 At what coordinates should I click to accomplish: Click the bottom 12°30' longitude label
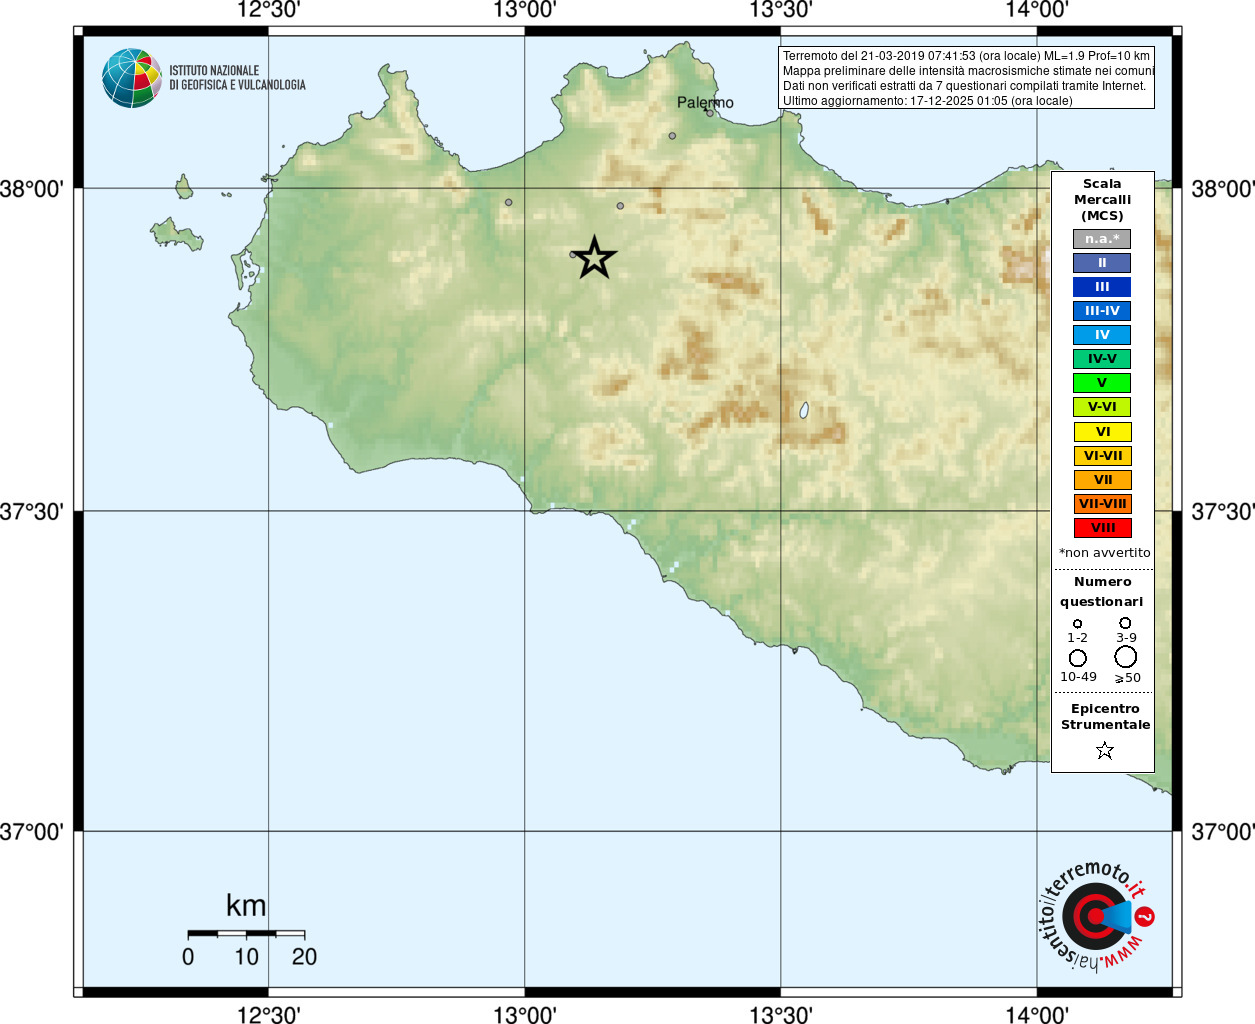tap(268, 1015)
